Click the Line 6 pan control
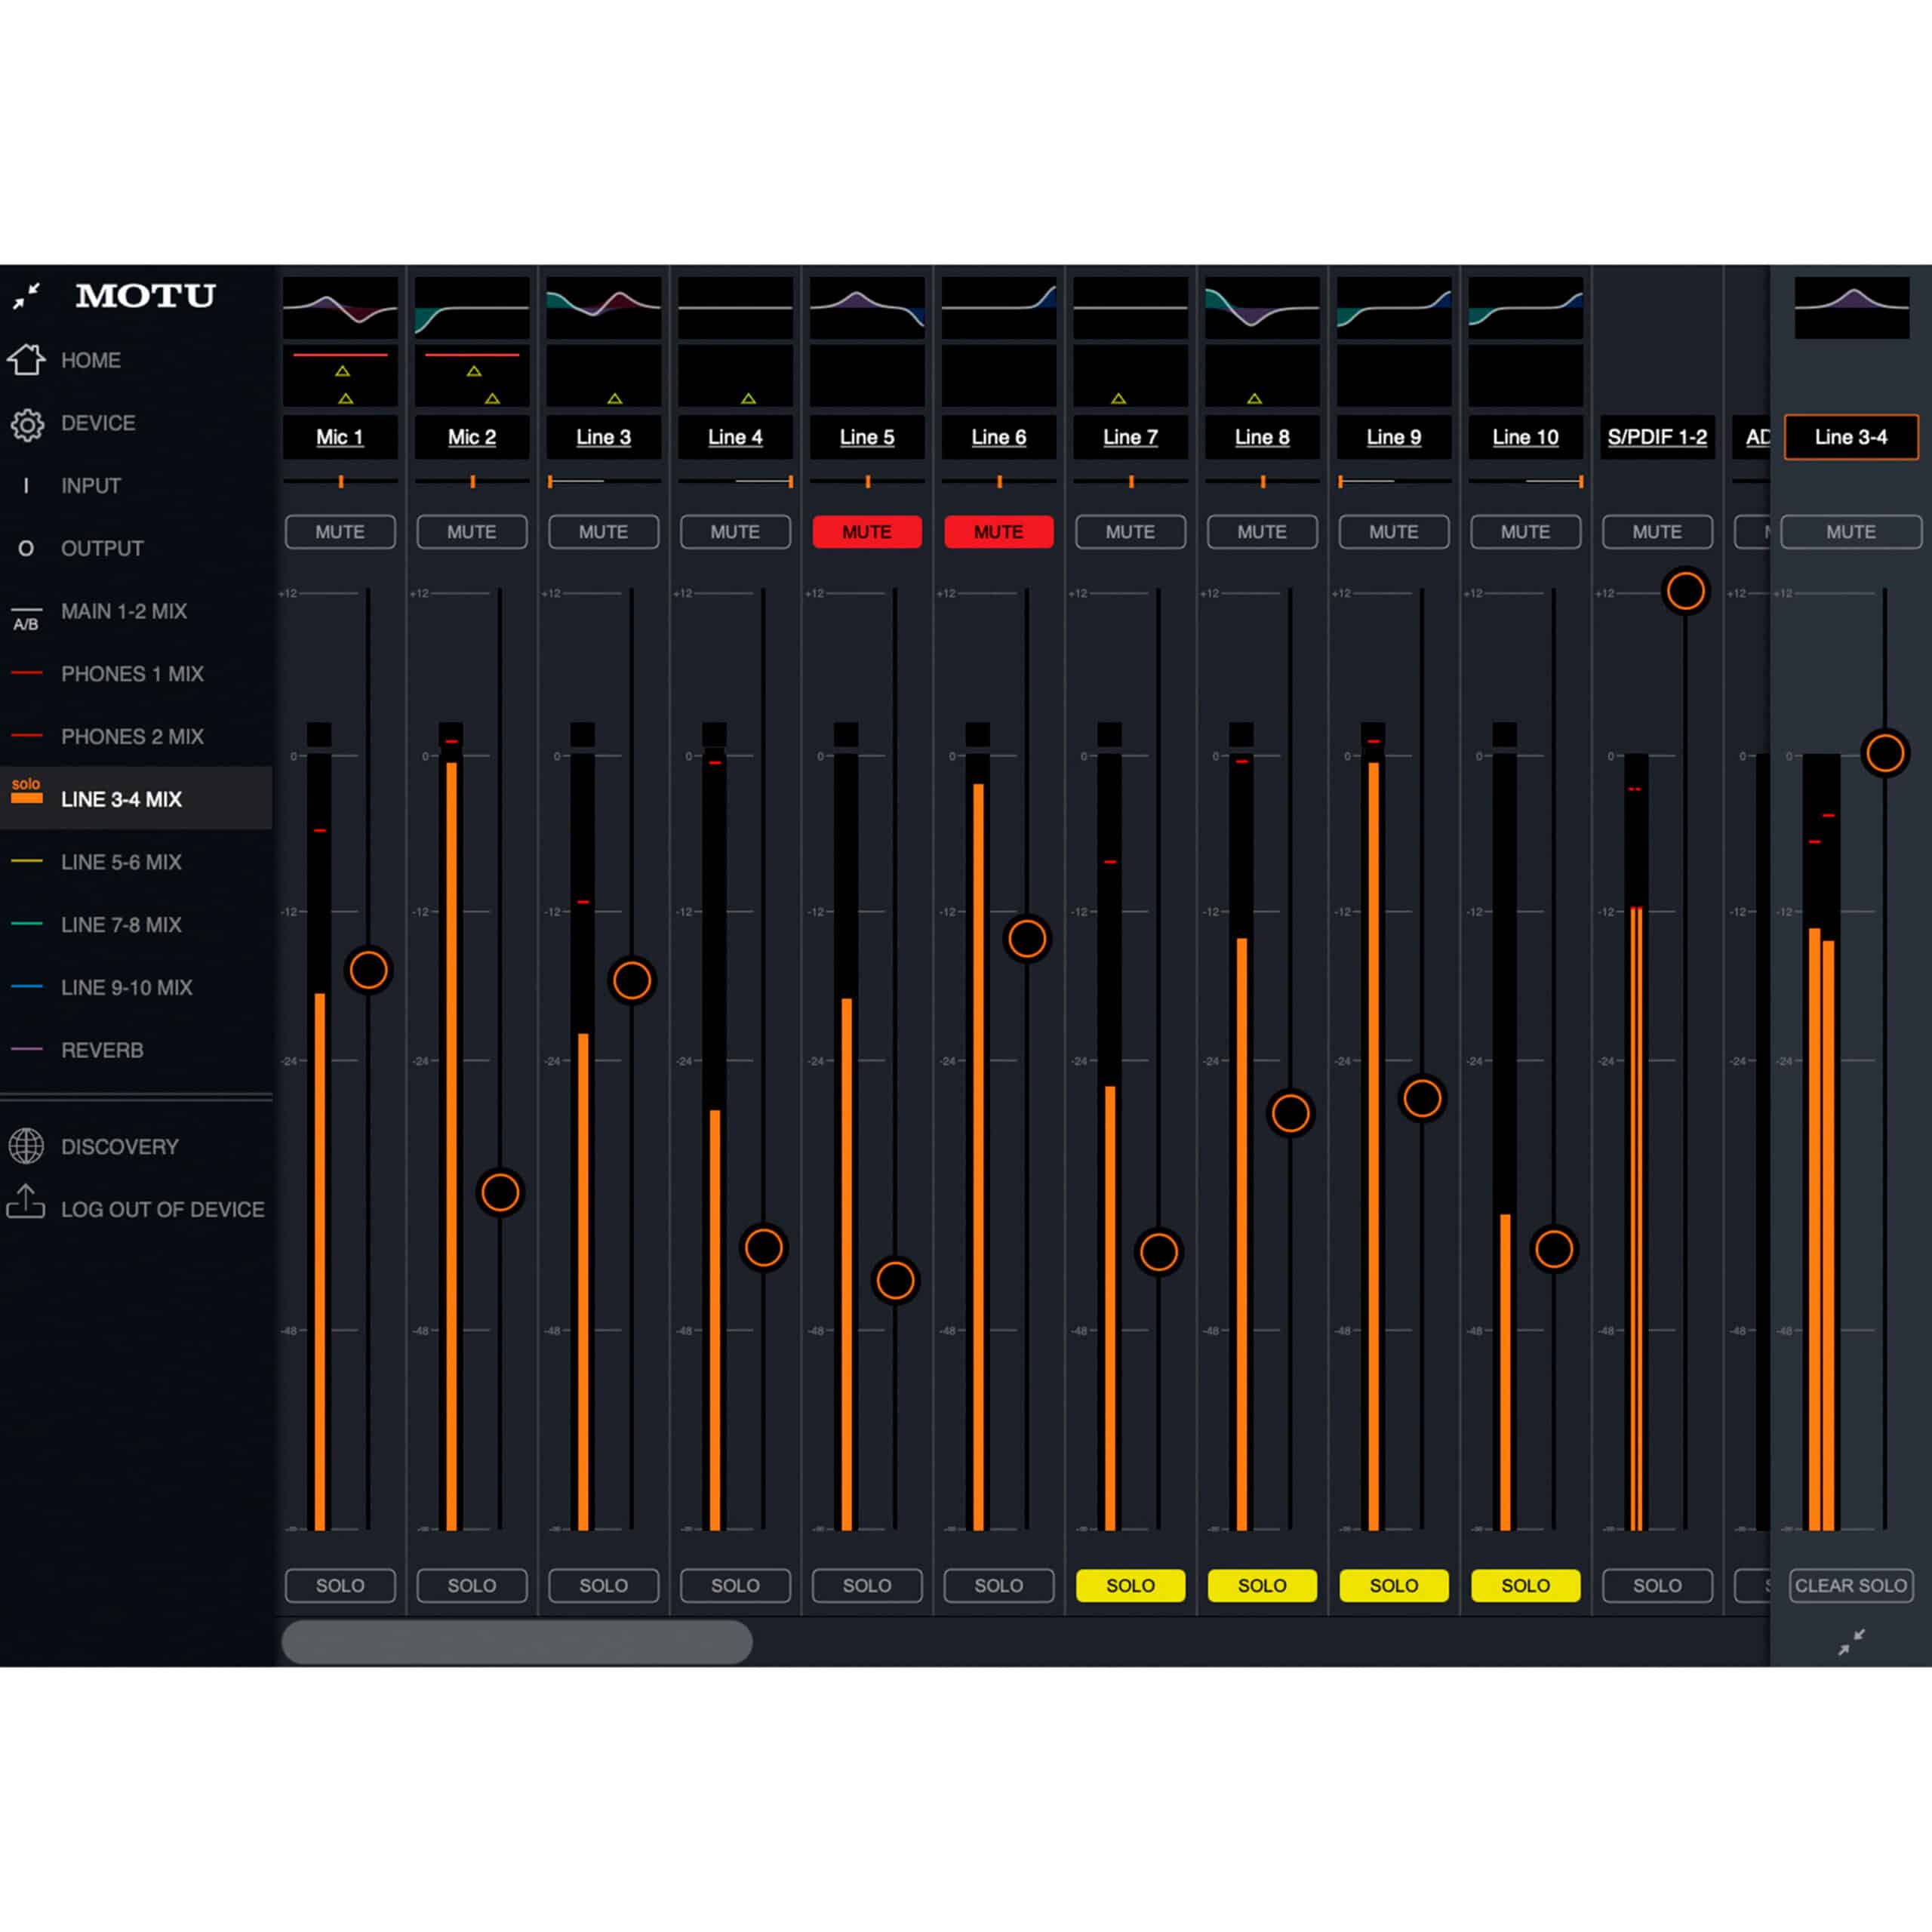The image size is (1932, 1932). (x=998, y=482)
